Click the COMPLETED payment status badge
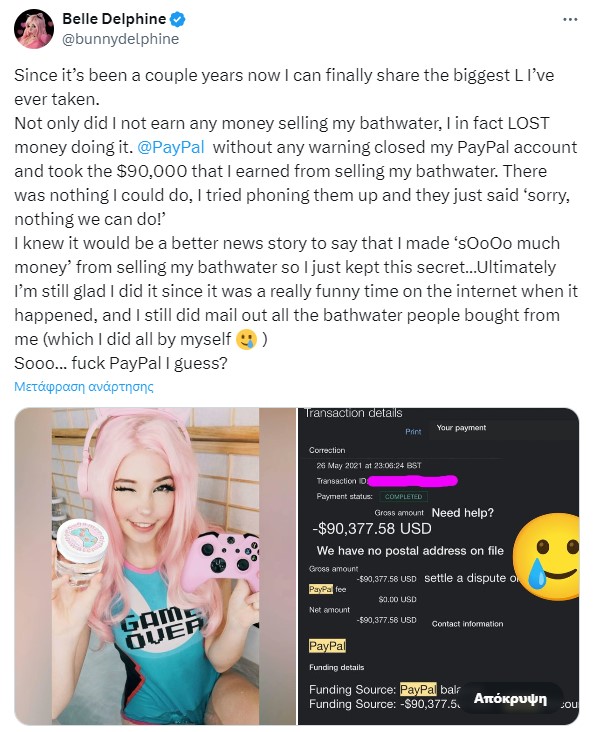The height and width of the screenshot is (732, 593). point(403,497)
